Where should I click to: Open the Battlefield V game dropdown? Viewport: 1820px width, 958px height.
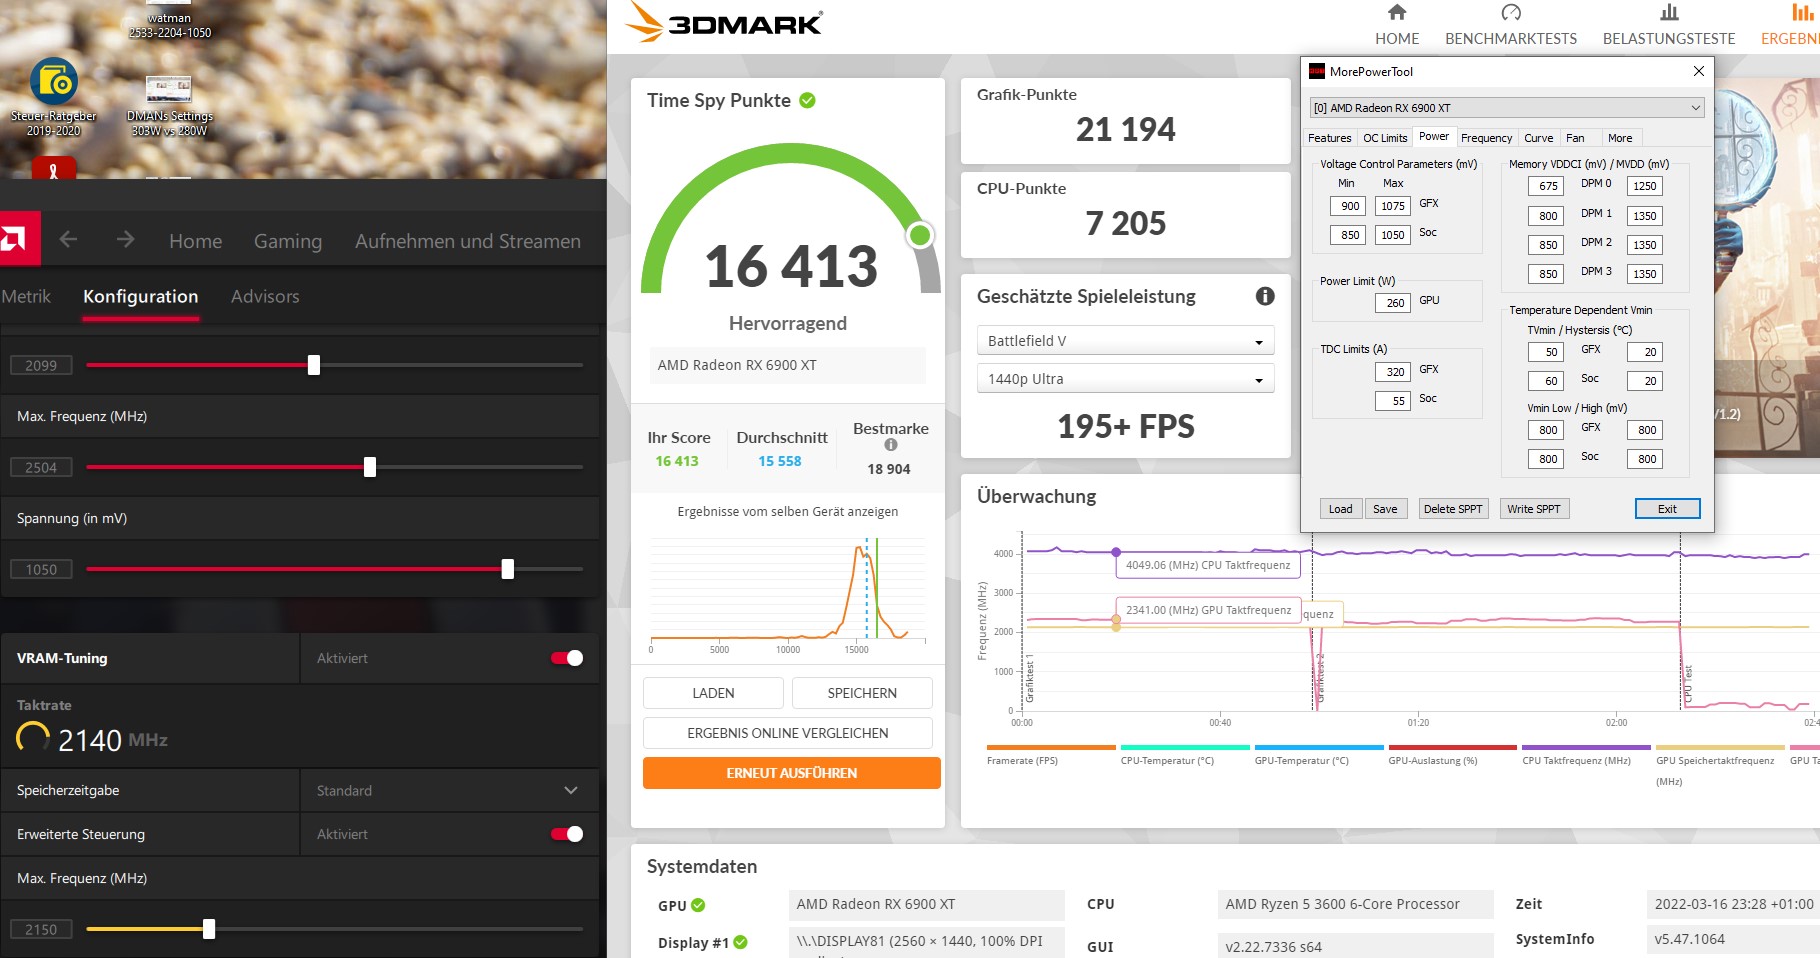1125,341
